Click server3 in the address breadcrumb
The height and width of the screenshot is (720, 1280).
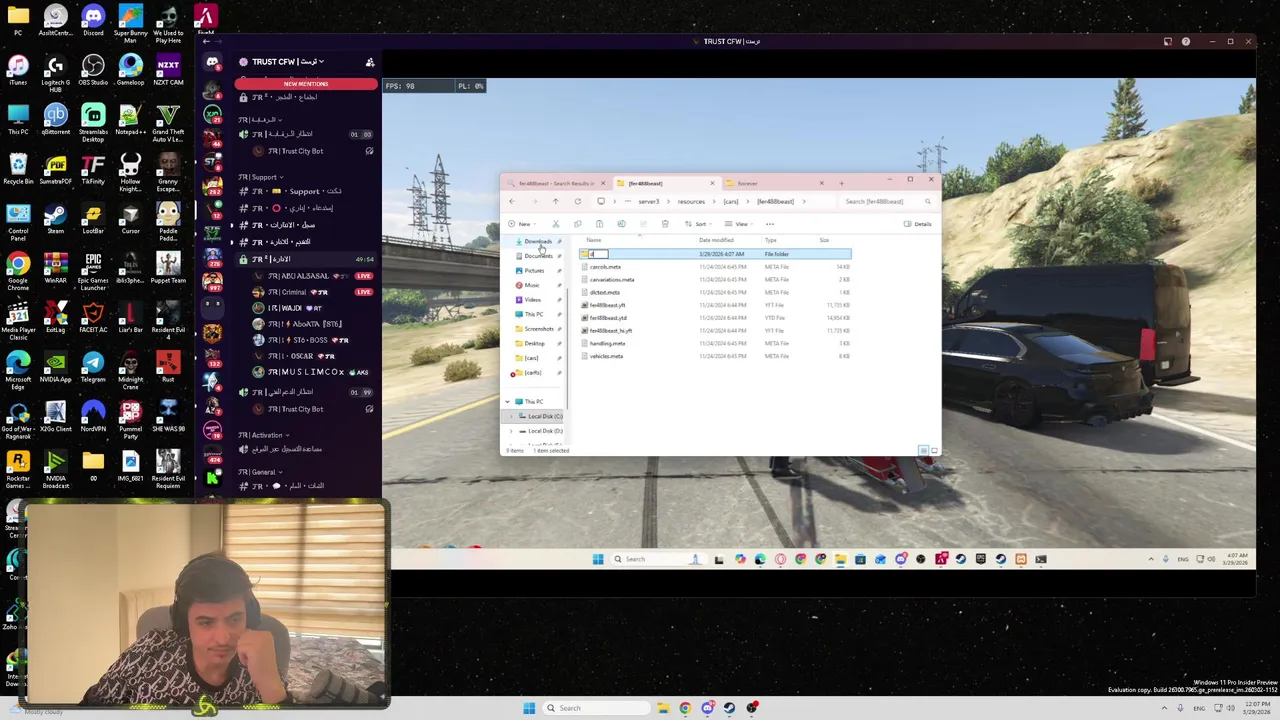649,201
